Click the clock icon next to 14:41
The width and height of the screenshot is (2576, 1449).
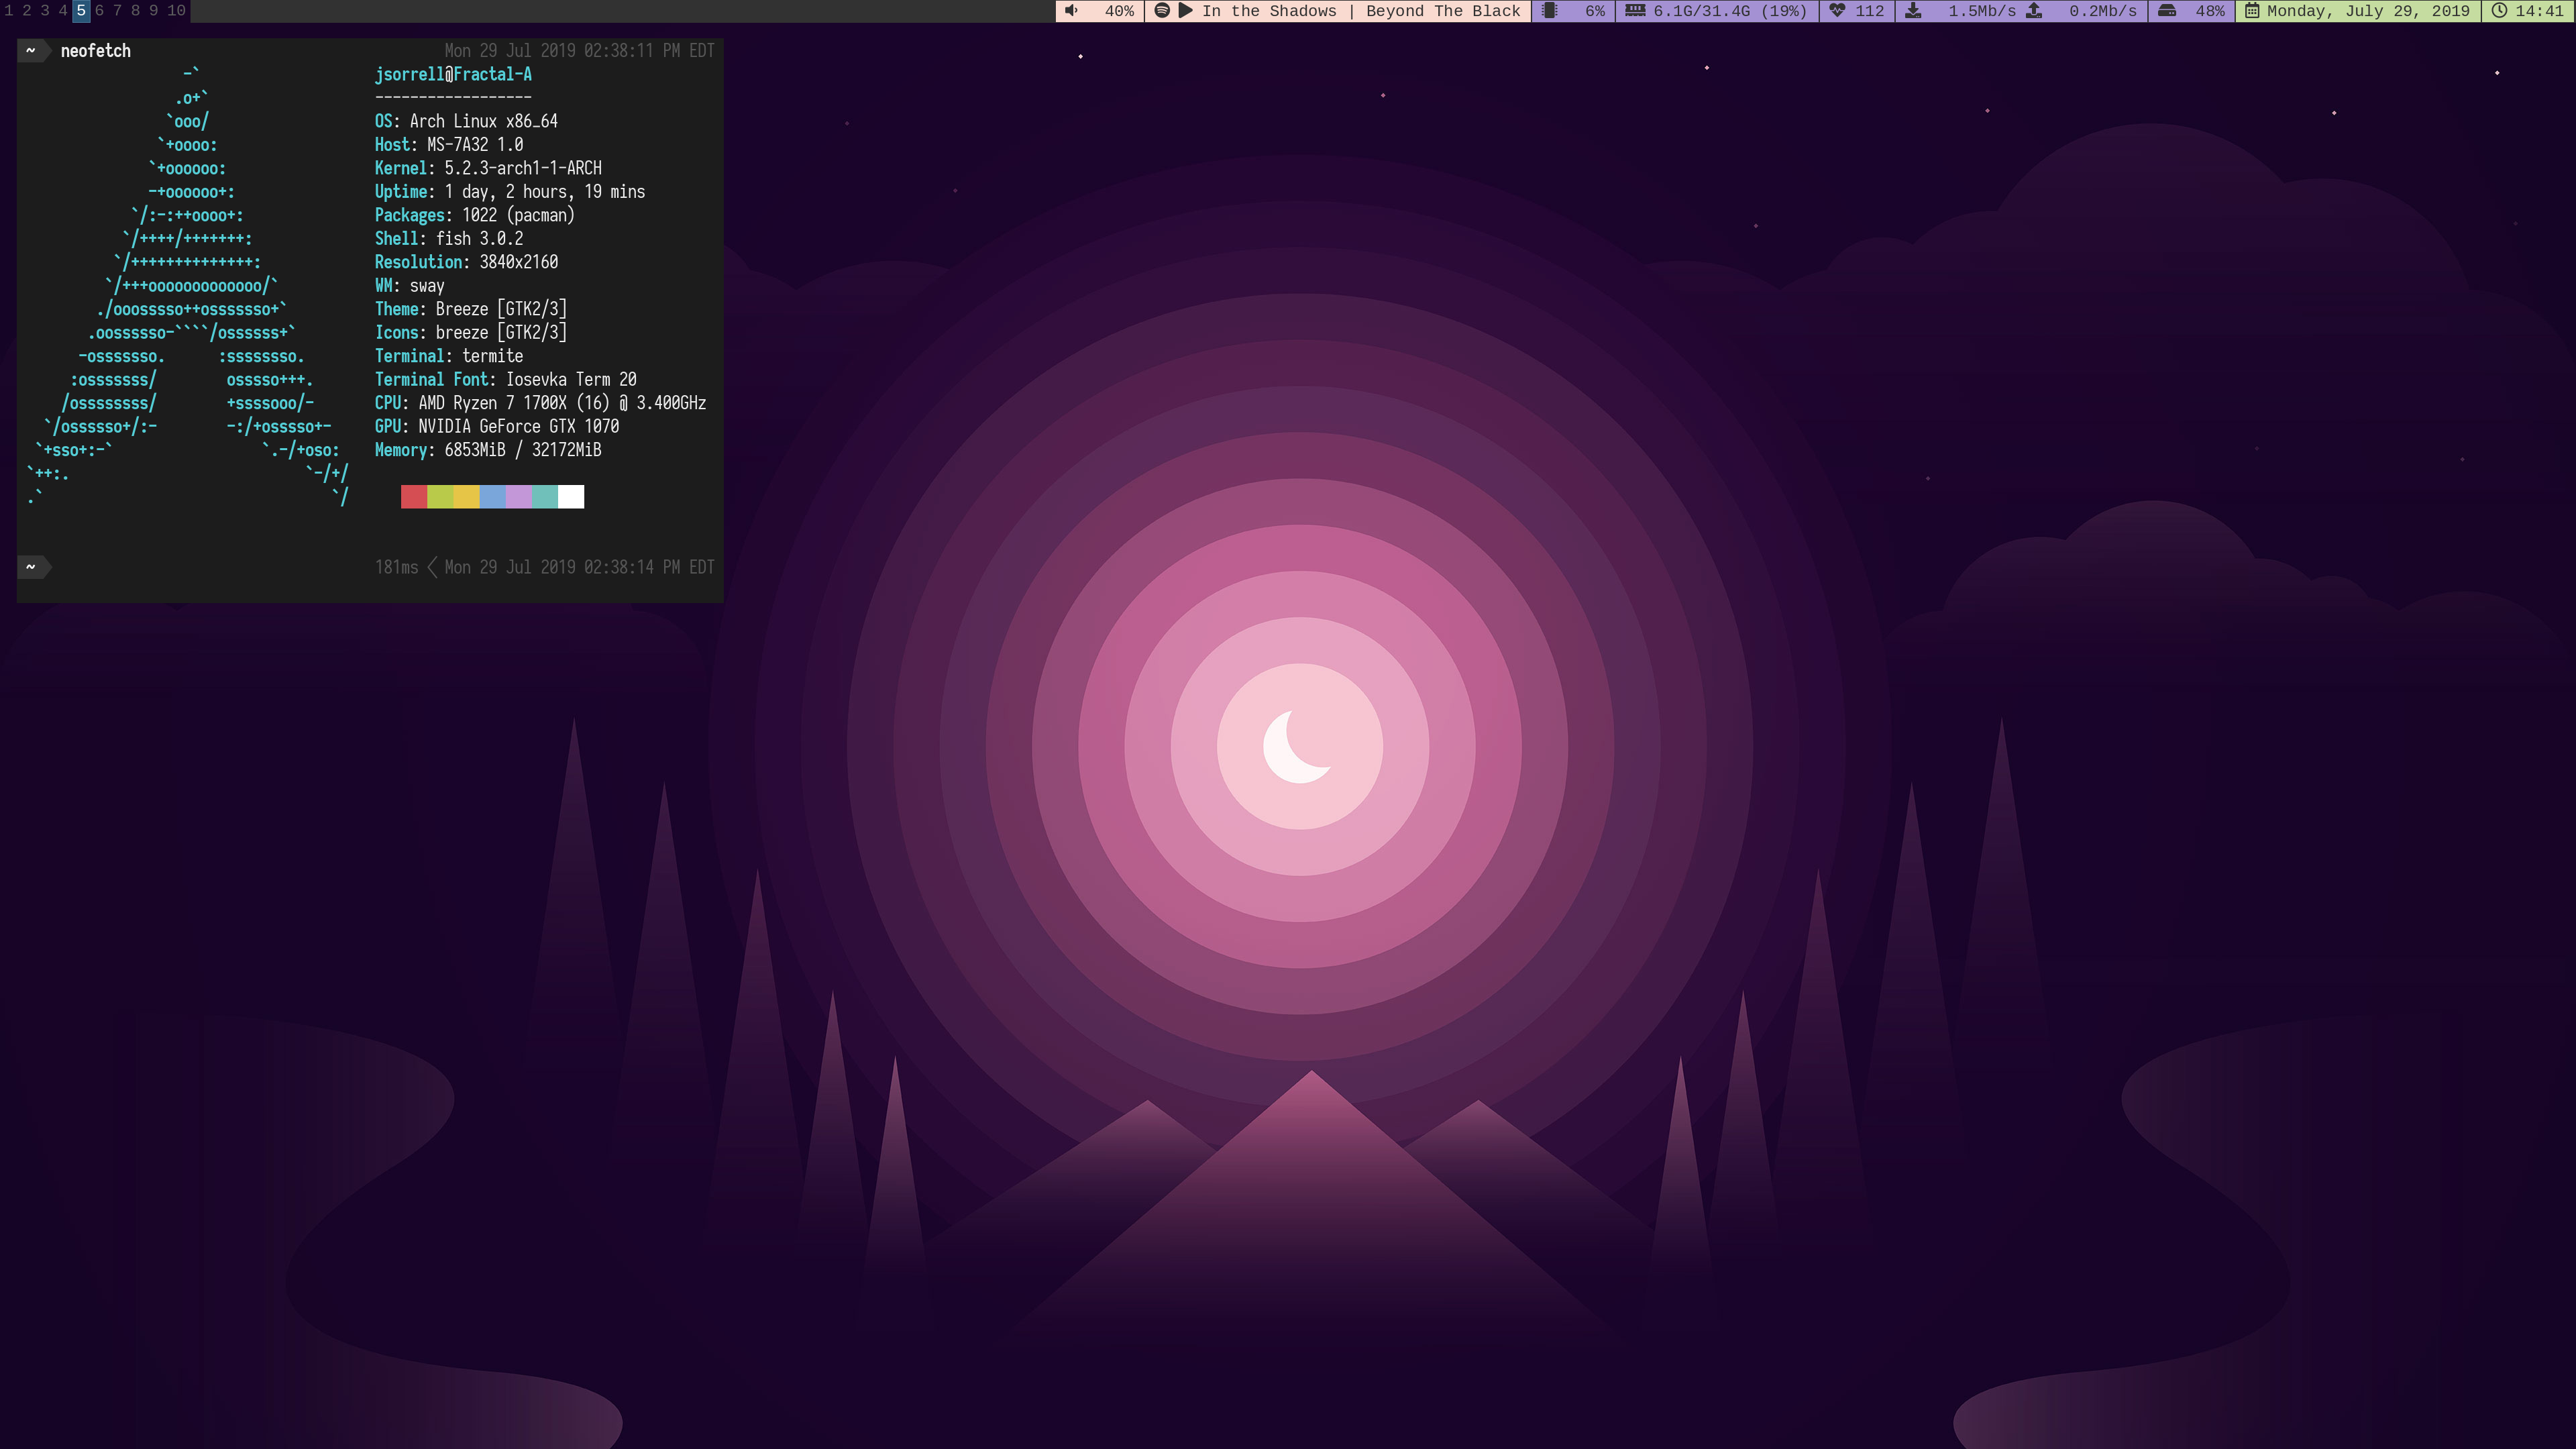(2499, 11)
